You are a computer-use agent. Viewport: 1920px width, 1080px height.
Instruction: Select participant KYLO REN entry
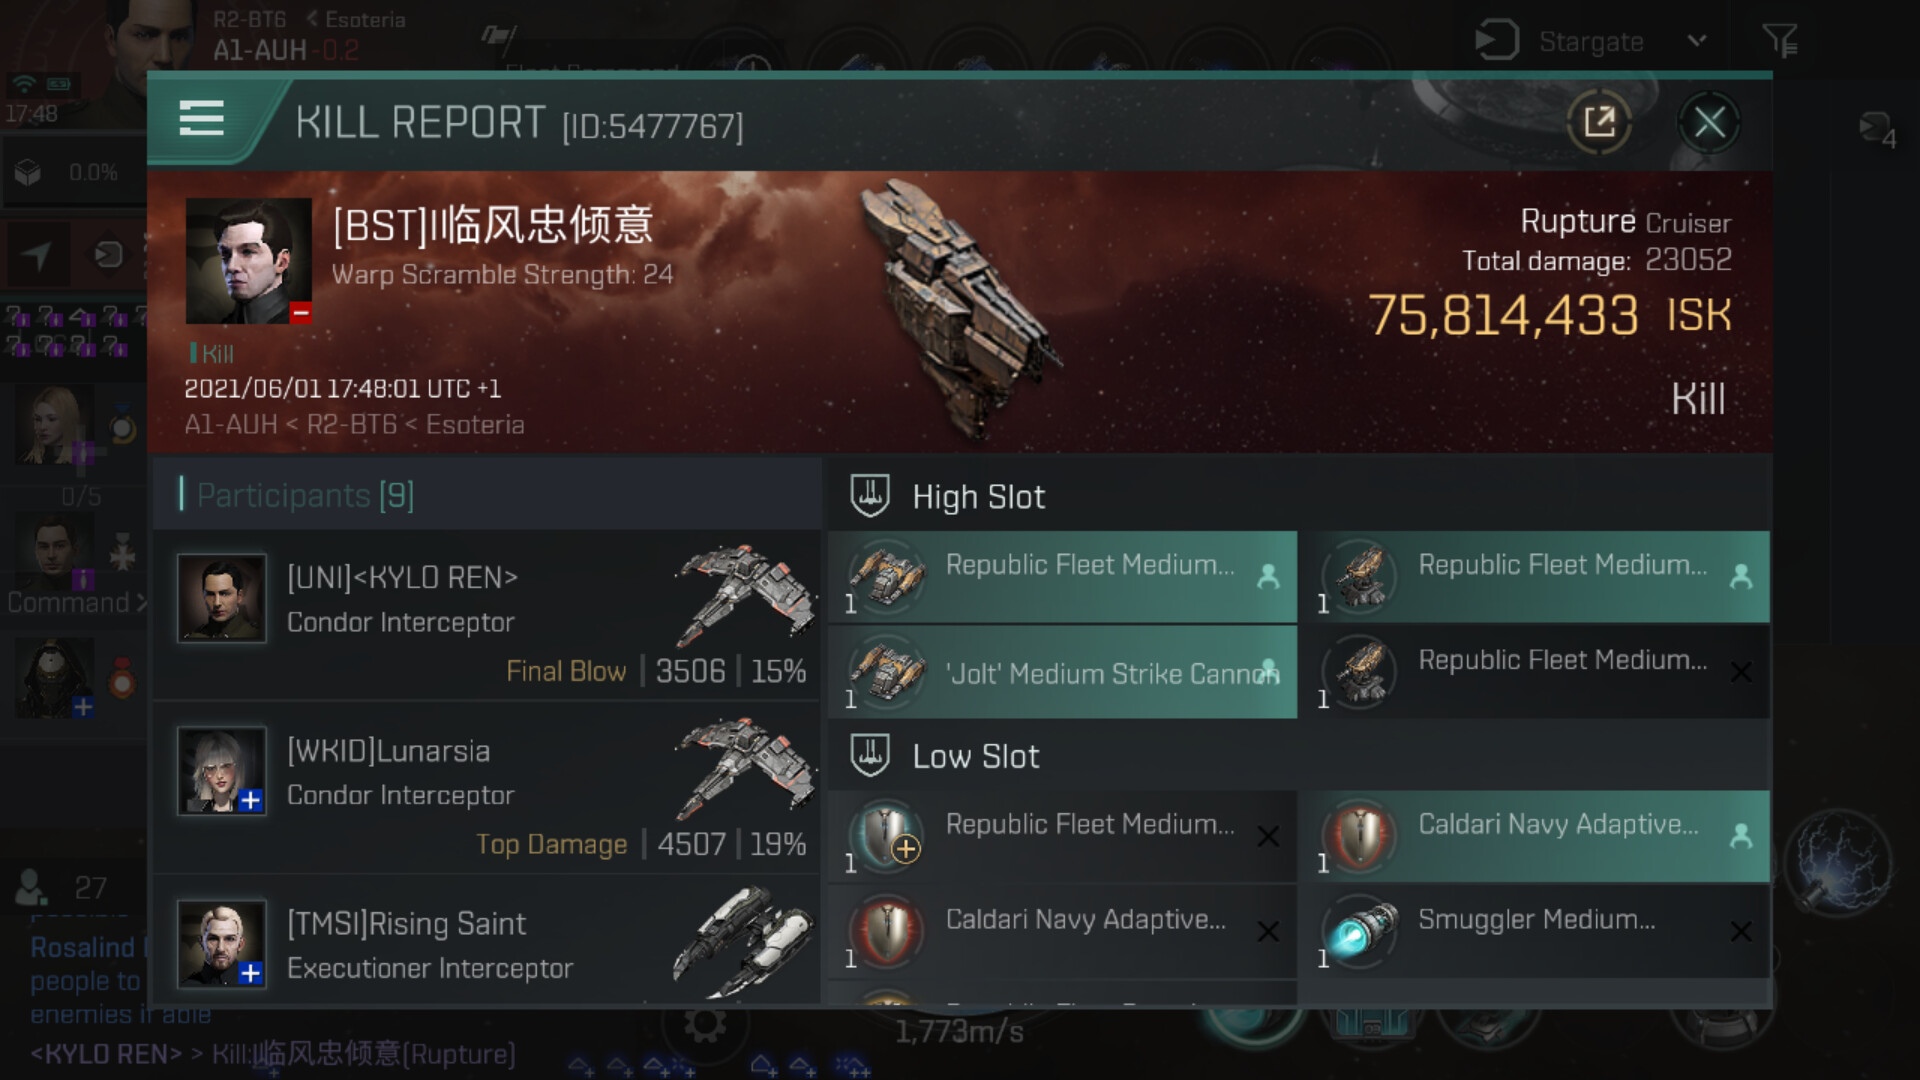pos(488,617)
